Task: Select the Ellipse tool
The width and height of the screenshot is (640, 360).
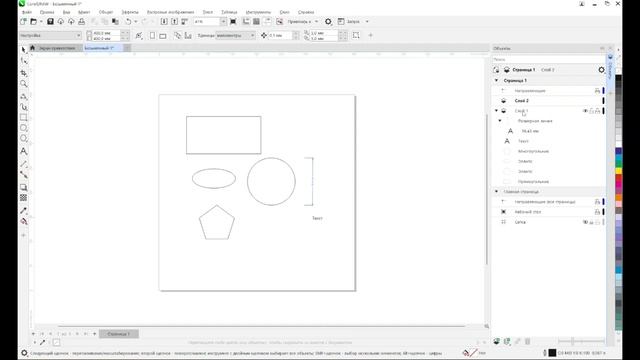Action: 24,128
